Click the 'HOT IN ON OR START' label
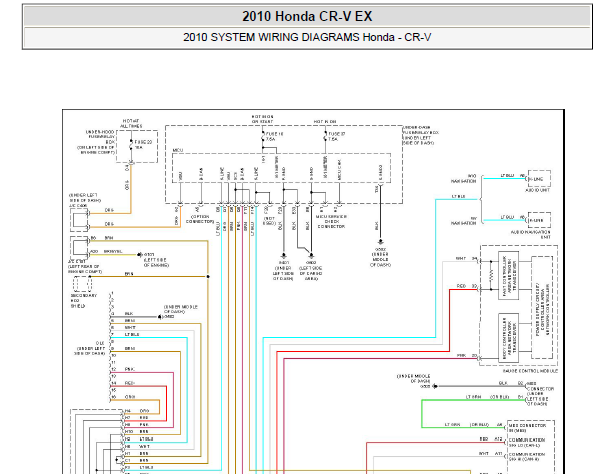This screenshot has width=605, height=474. coord(262,119)
